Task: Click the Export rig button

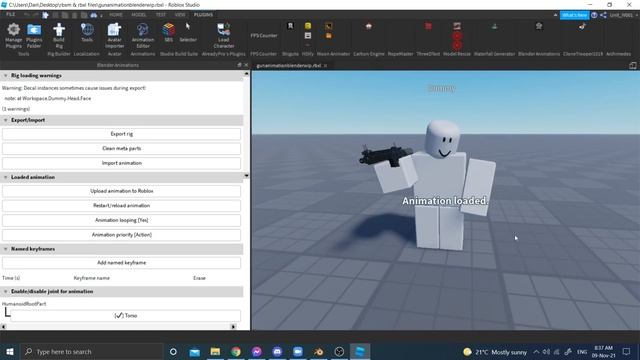Action: click(x=122, y=134)
